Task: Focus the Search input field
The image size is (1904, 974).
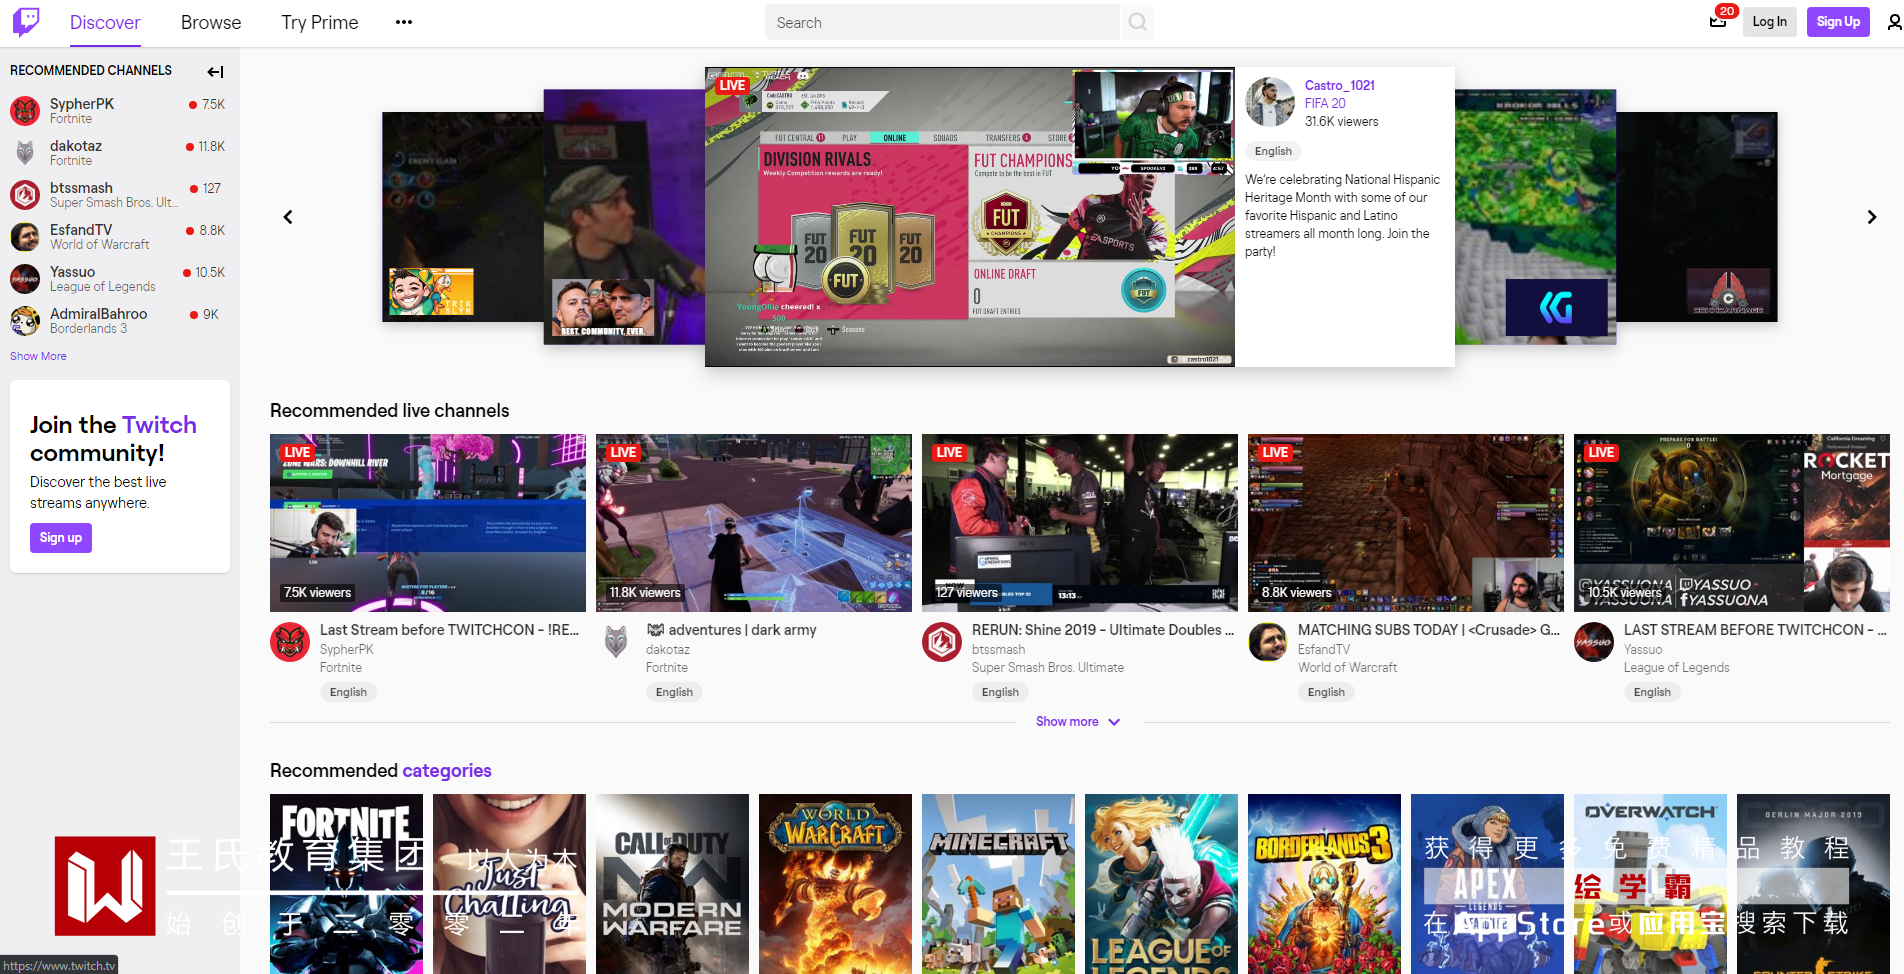Action: coord(942,22)
